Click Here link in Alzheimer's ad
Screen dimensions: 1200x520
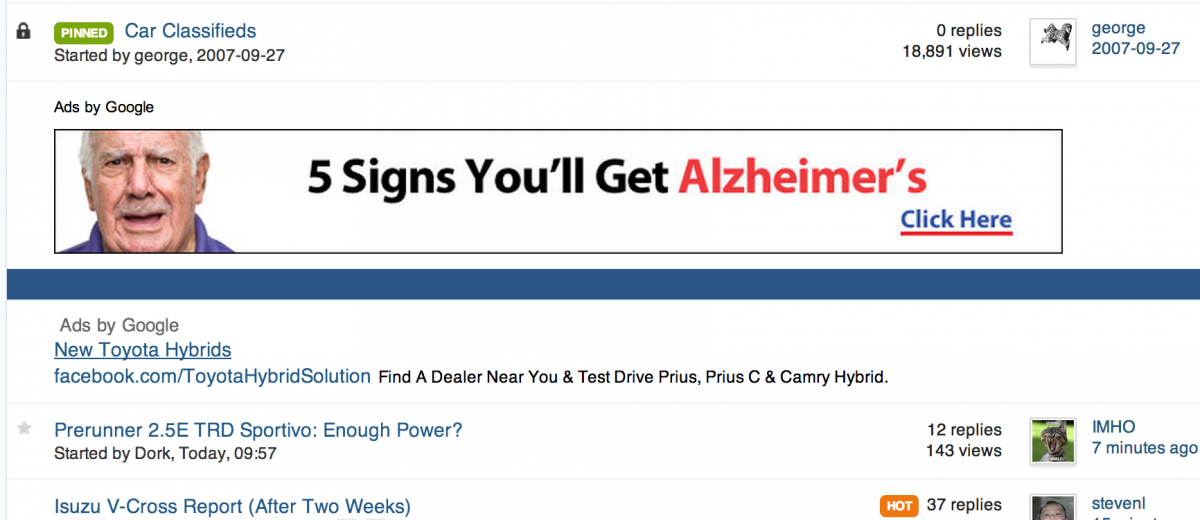pyautogui.click(x=956, y=220)
